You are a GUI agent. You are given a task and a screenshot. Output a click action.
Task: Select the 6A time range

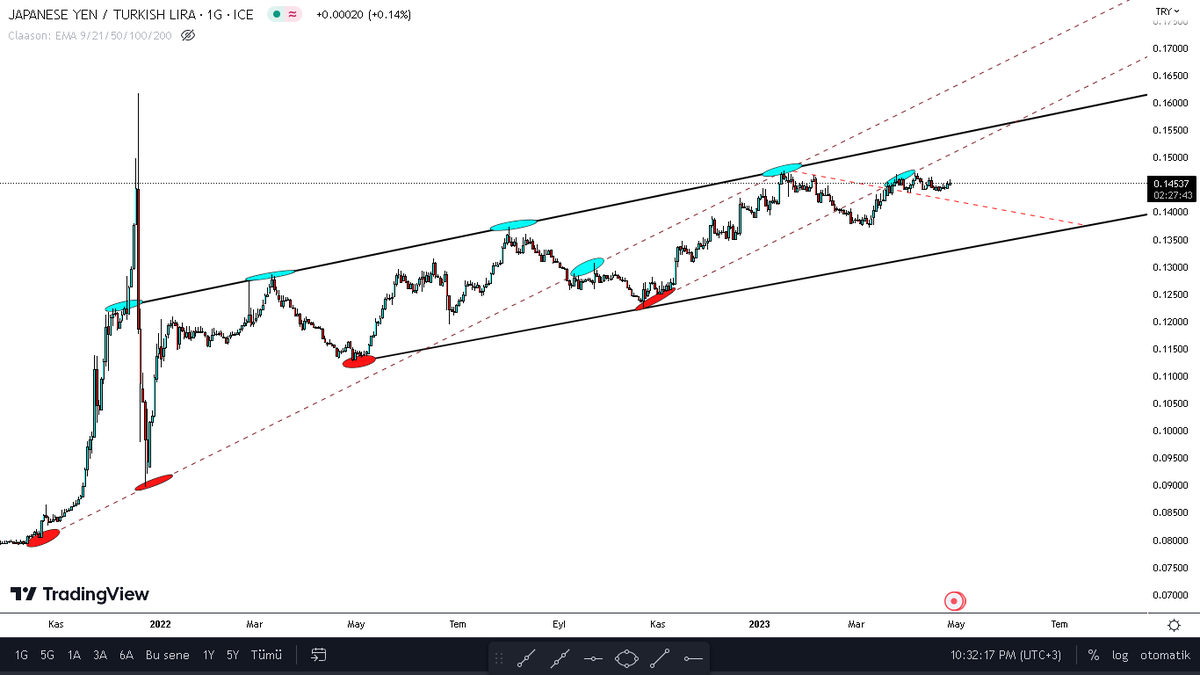(126, 655)
